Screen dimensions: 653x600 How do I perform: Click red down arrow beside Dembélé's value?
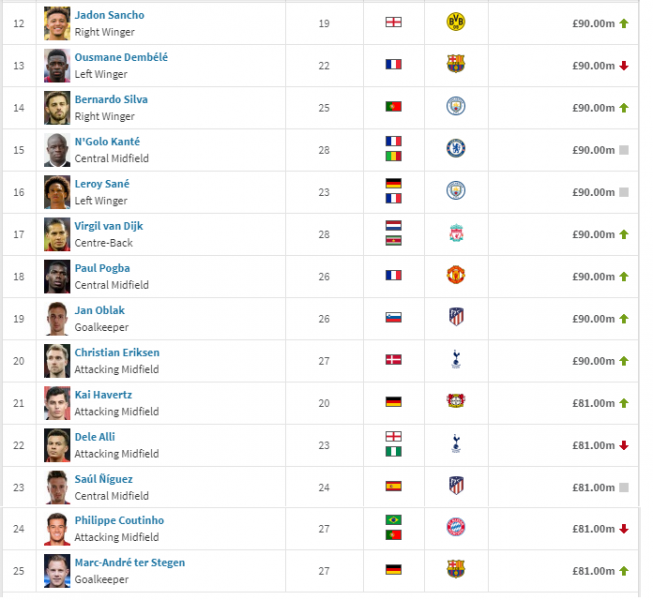click(624, 66)
